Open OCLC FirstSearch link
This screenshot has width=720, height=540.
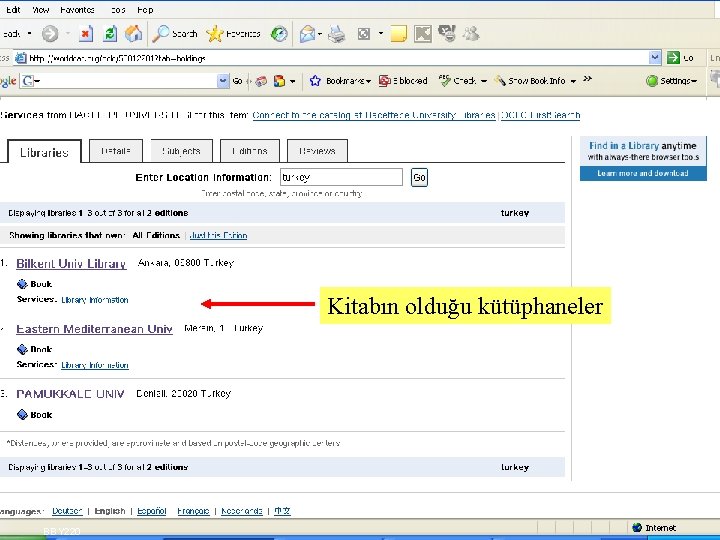click(540, 115)
